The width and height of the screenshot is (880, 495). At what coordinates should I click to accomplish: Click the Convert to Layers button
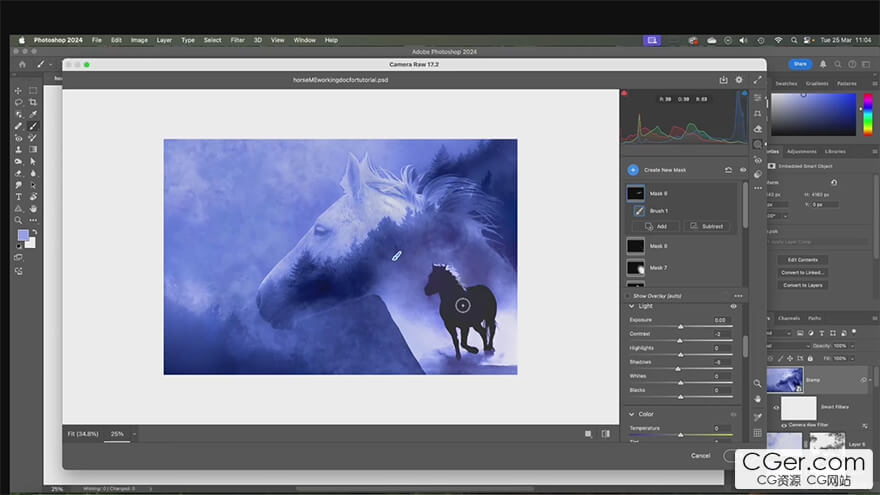[803, 285]
